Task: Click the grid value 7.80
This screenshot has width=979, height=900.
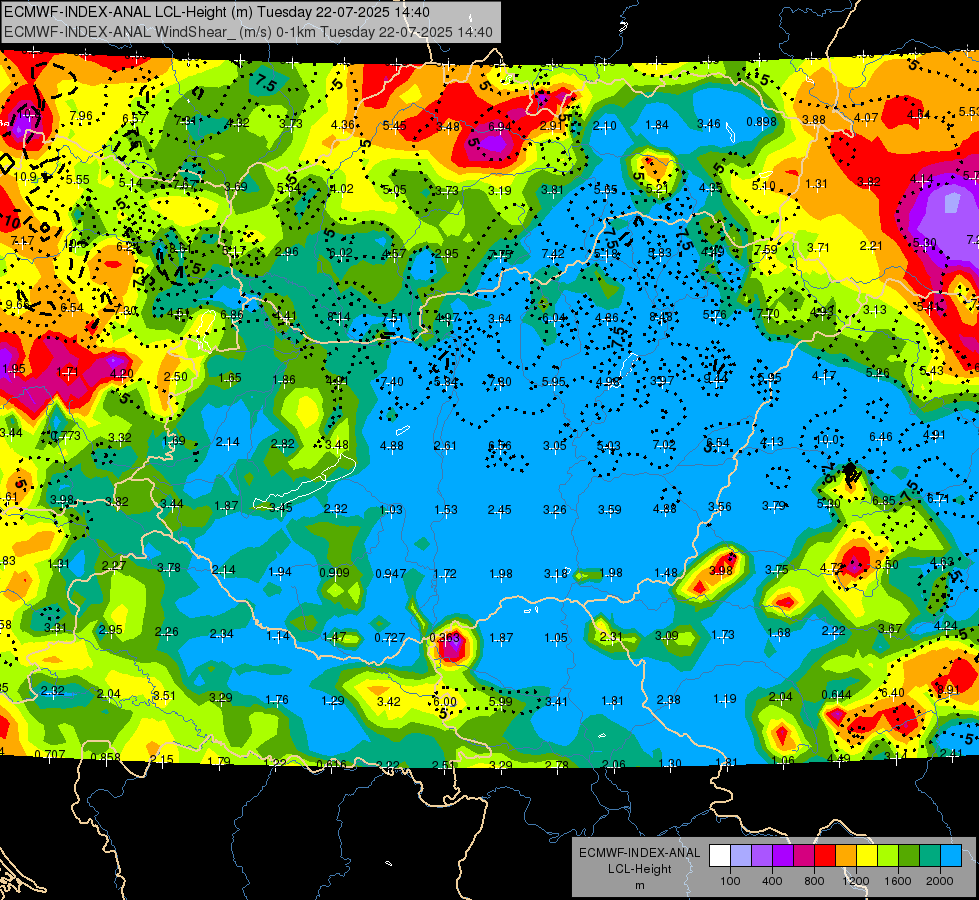Action: pyautogui.click(x=499, y=382)
